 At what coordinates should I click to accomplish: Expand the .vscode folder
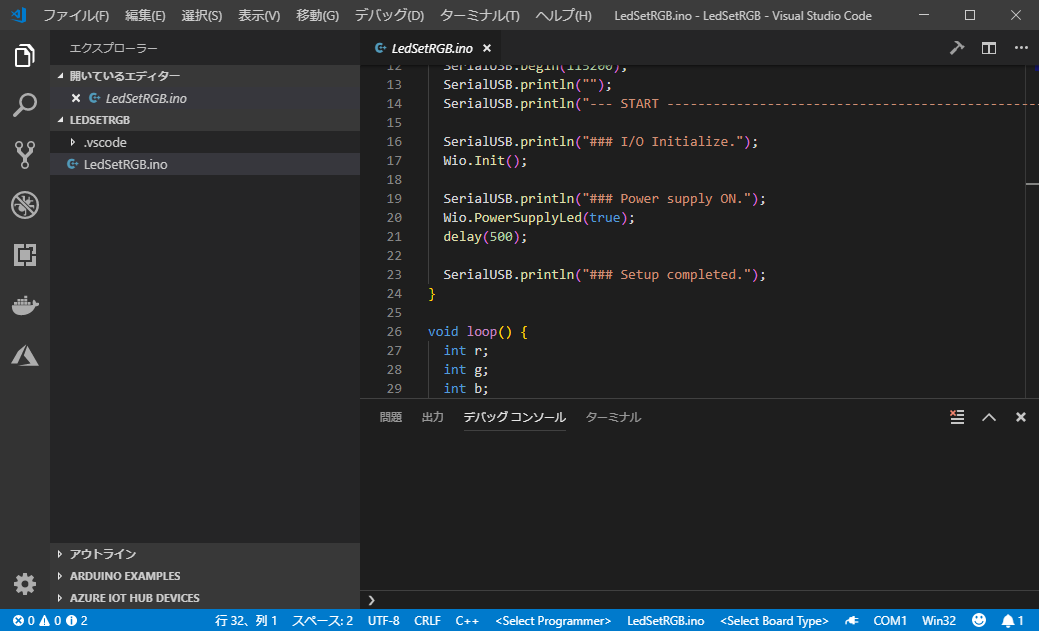point(205,142)
